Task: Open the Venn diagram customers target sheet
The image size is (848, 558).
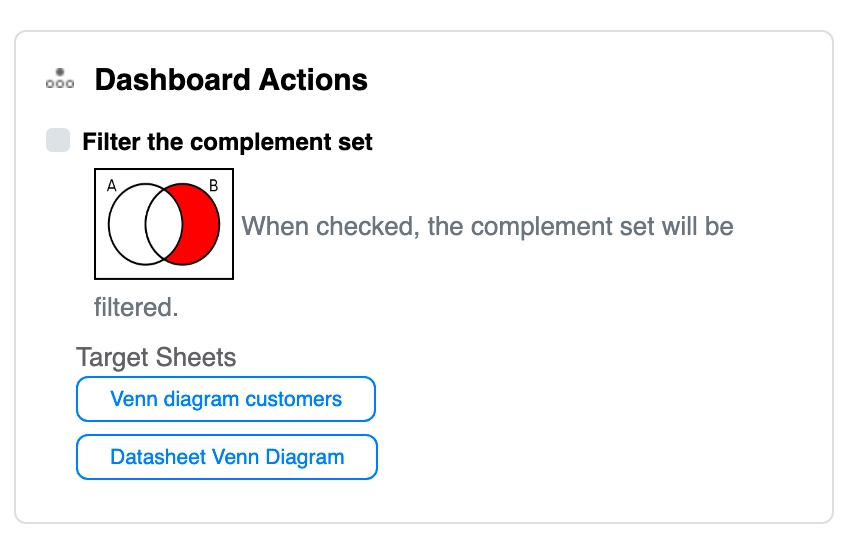Action: point(226,399)
